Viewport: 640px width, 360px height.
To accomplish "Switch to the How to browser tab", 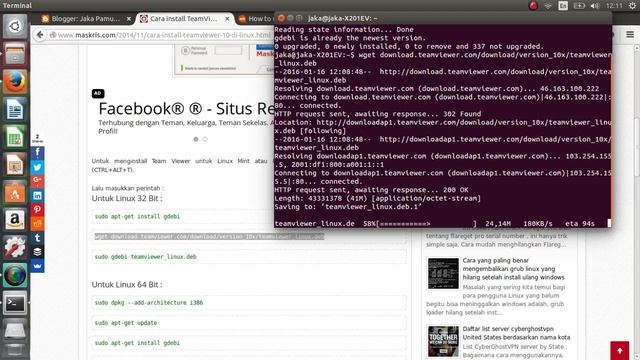I will click(255, 19).
